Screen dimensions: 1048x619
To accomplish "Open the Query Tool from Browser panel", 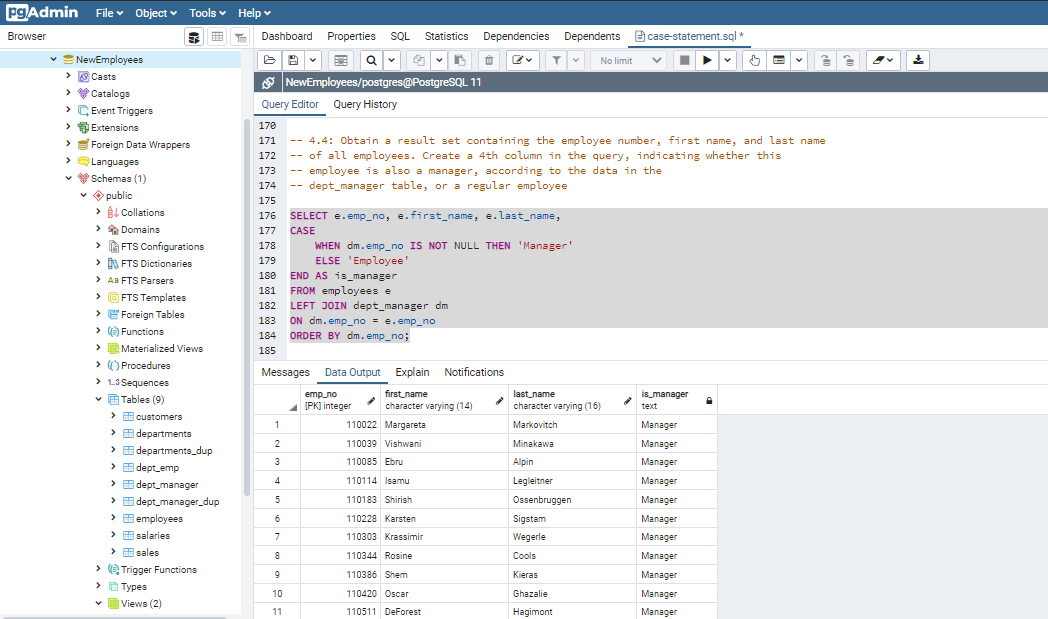I will 194,37.
